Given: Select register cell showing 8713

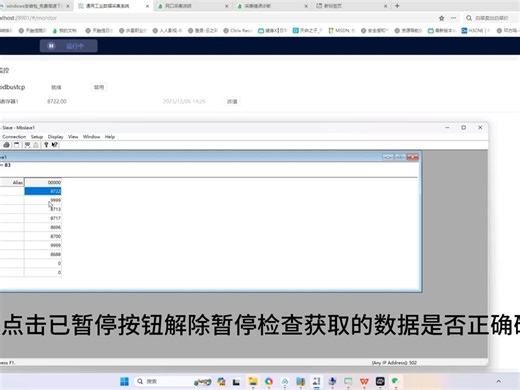Looking at the screenshot, I should 43,209.
